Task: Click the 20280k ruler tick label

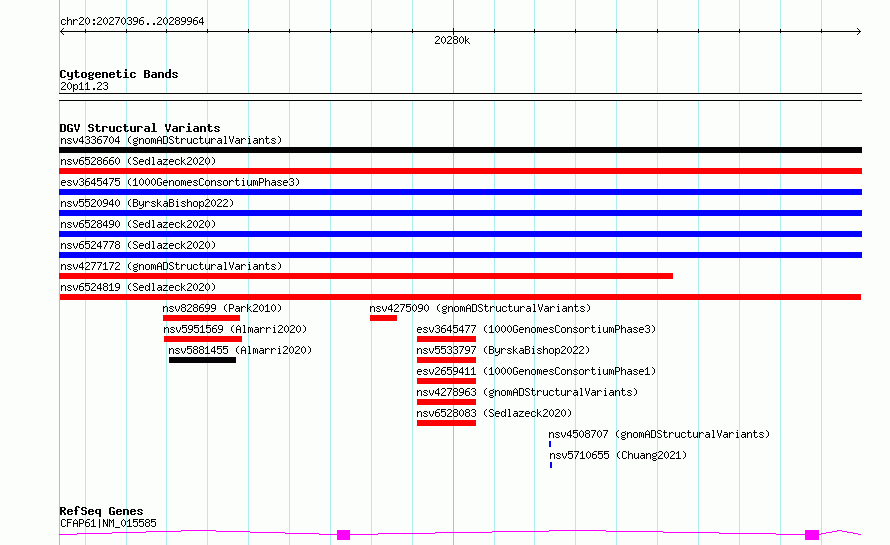Action: pyautogui.click(x=452, y=40)
